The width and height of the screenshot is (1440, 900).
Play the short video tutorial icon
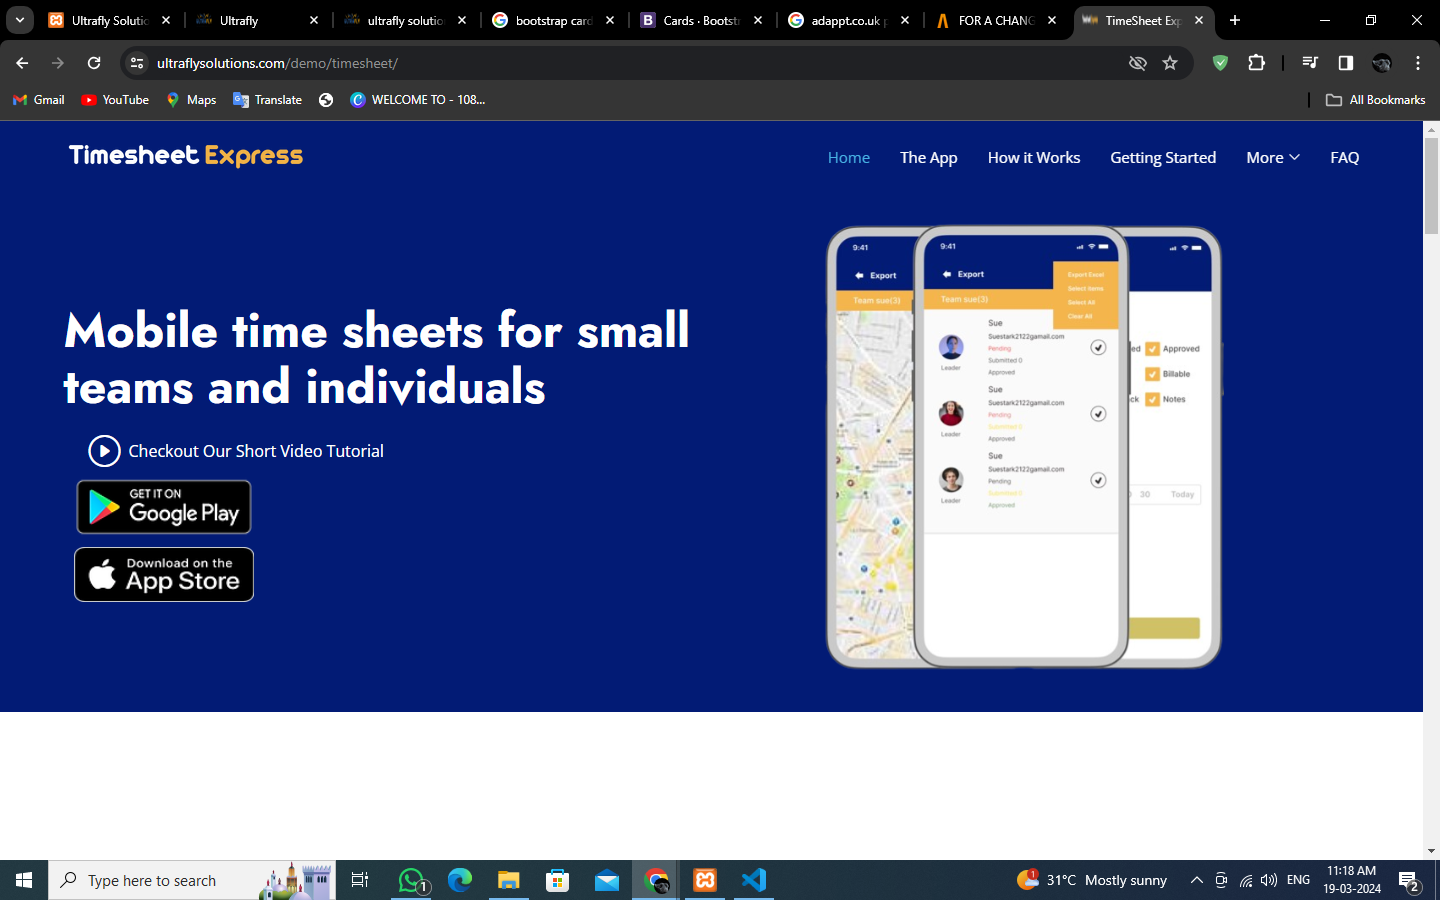point(104,451)
